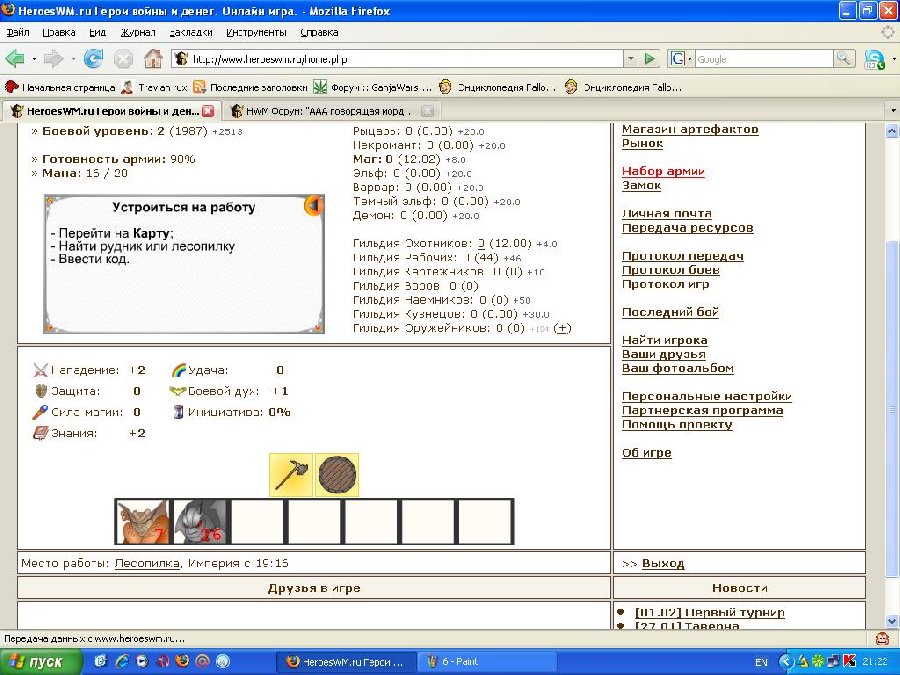Image resolution: width=900 pixels, height=675 pixels.
Task: Click the search magnifier icon
Action: [844, 59]
